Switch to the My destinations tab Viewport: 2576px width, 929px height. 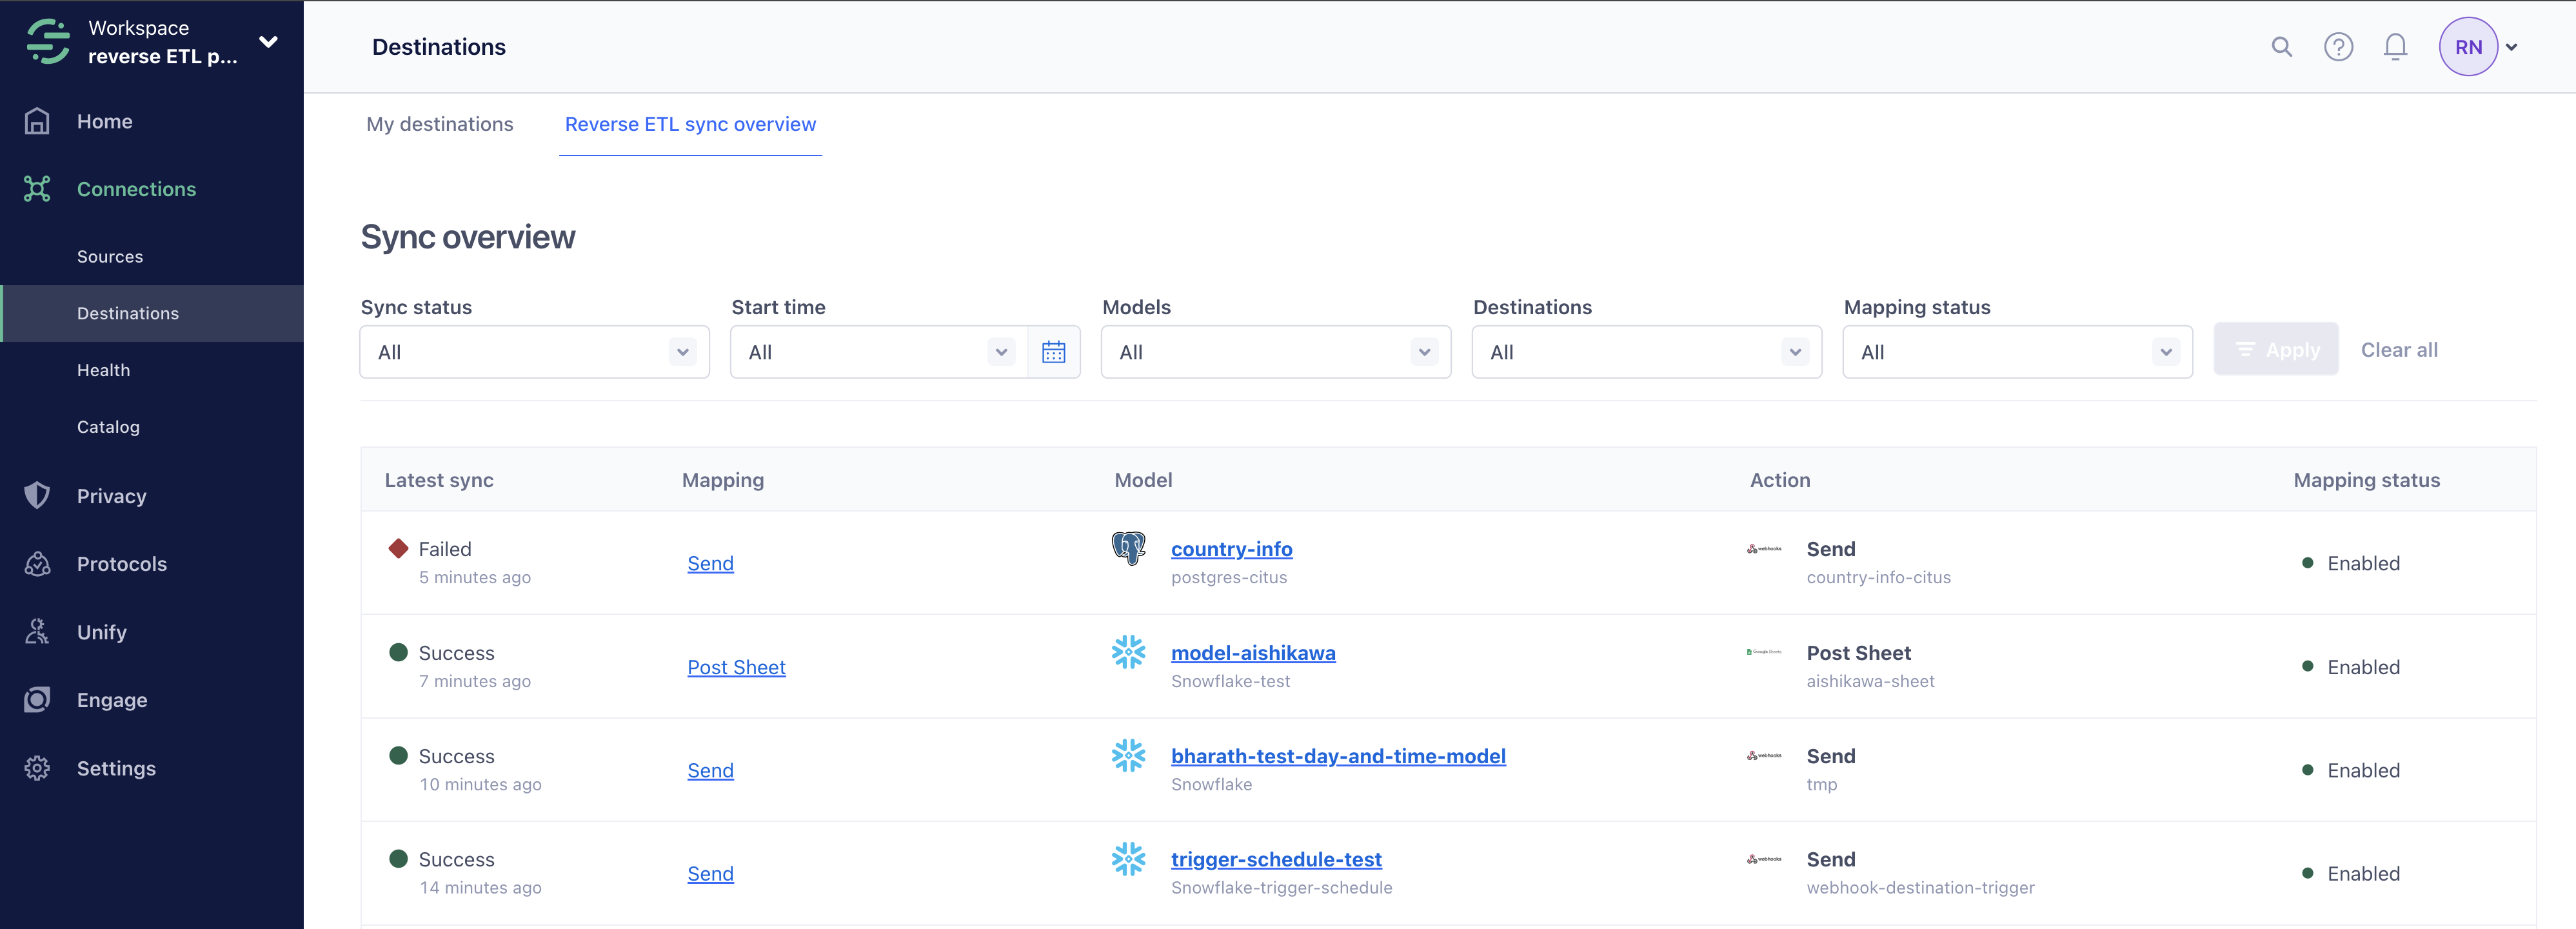pyautogui.click(x=440, y=124)
